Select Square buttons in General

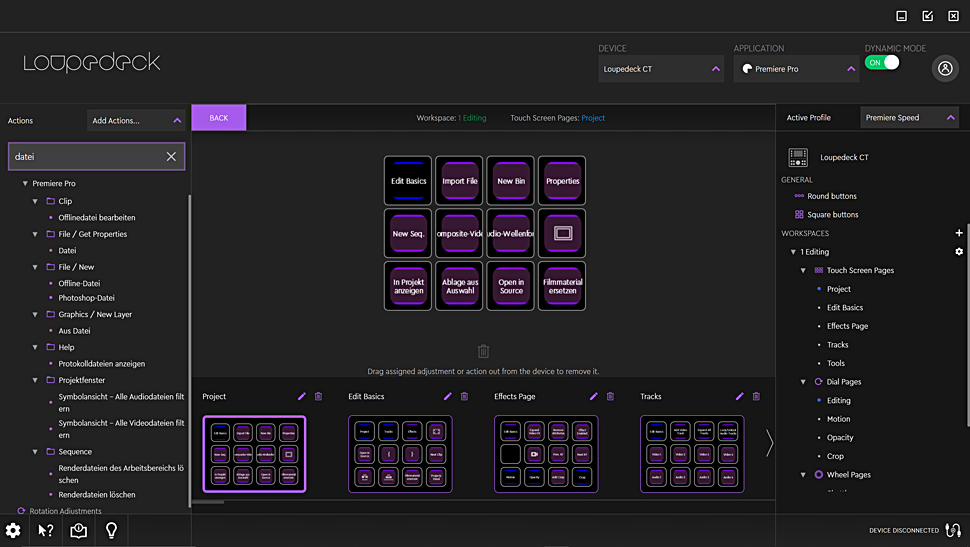tap(832, 215)
